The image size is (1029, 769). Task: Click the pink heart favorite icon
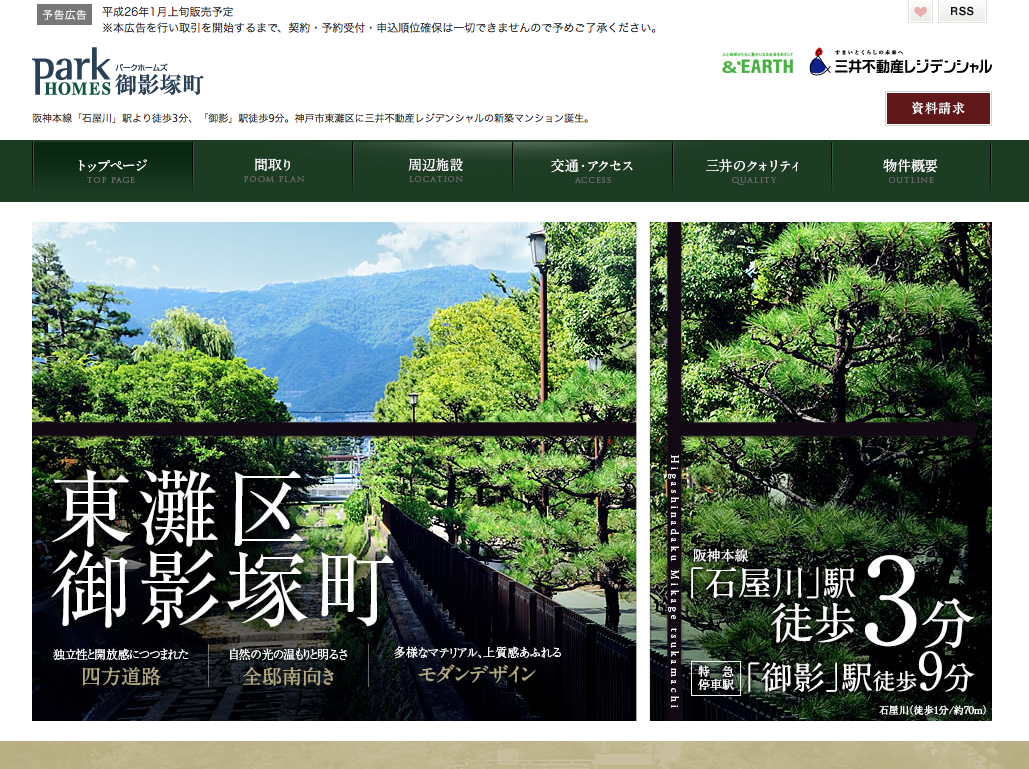(x=921, y=12)
